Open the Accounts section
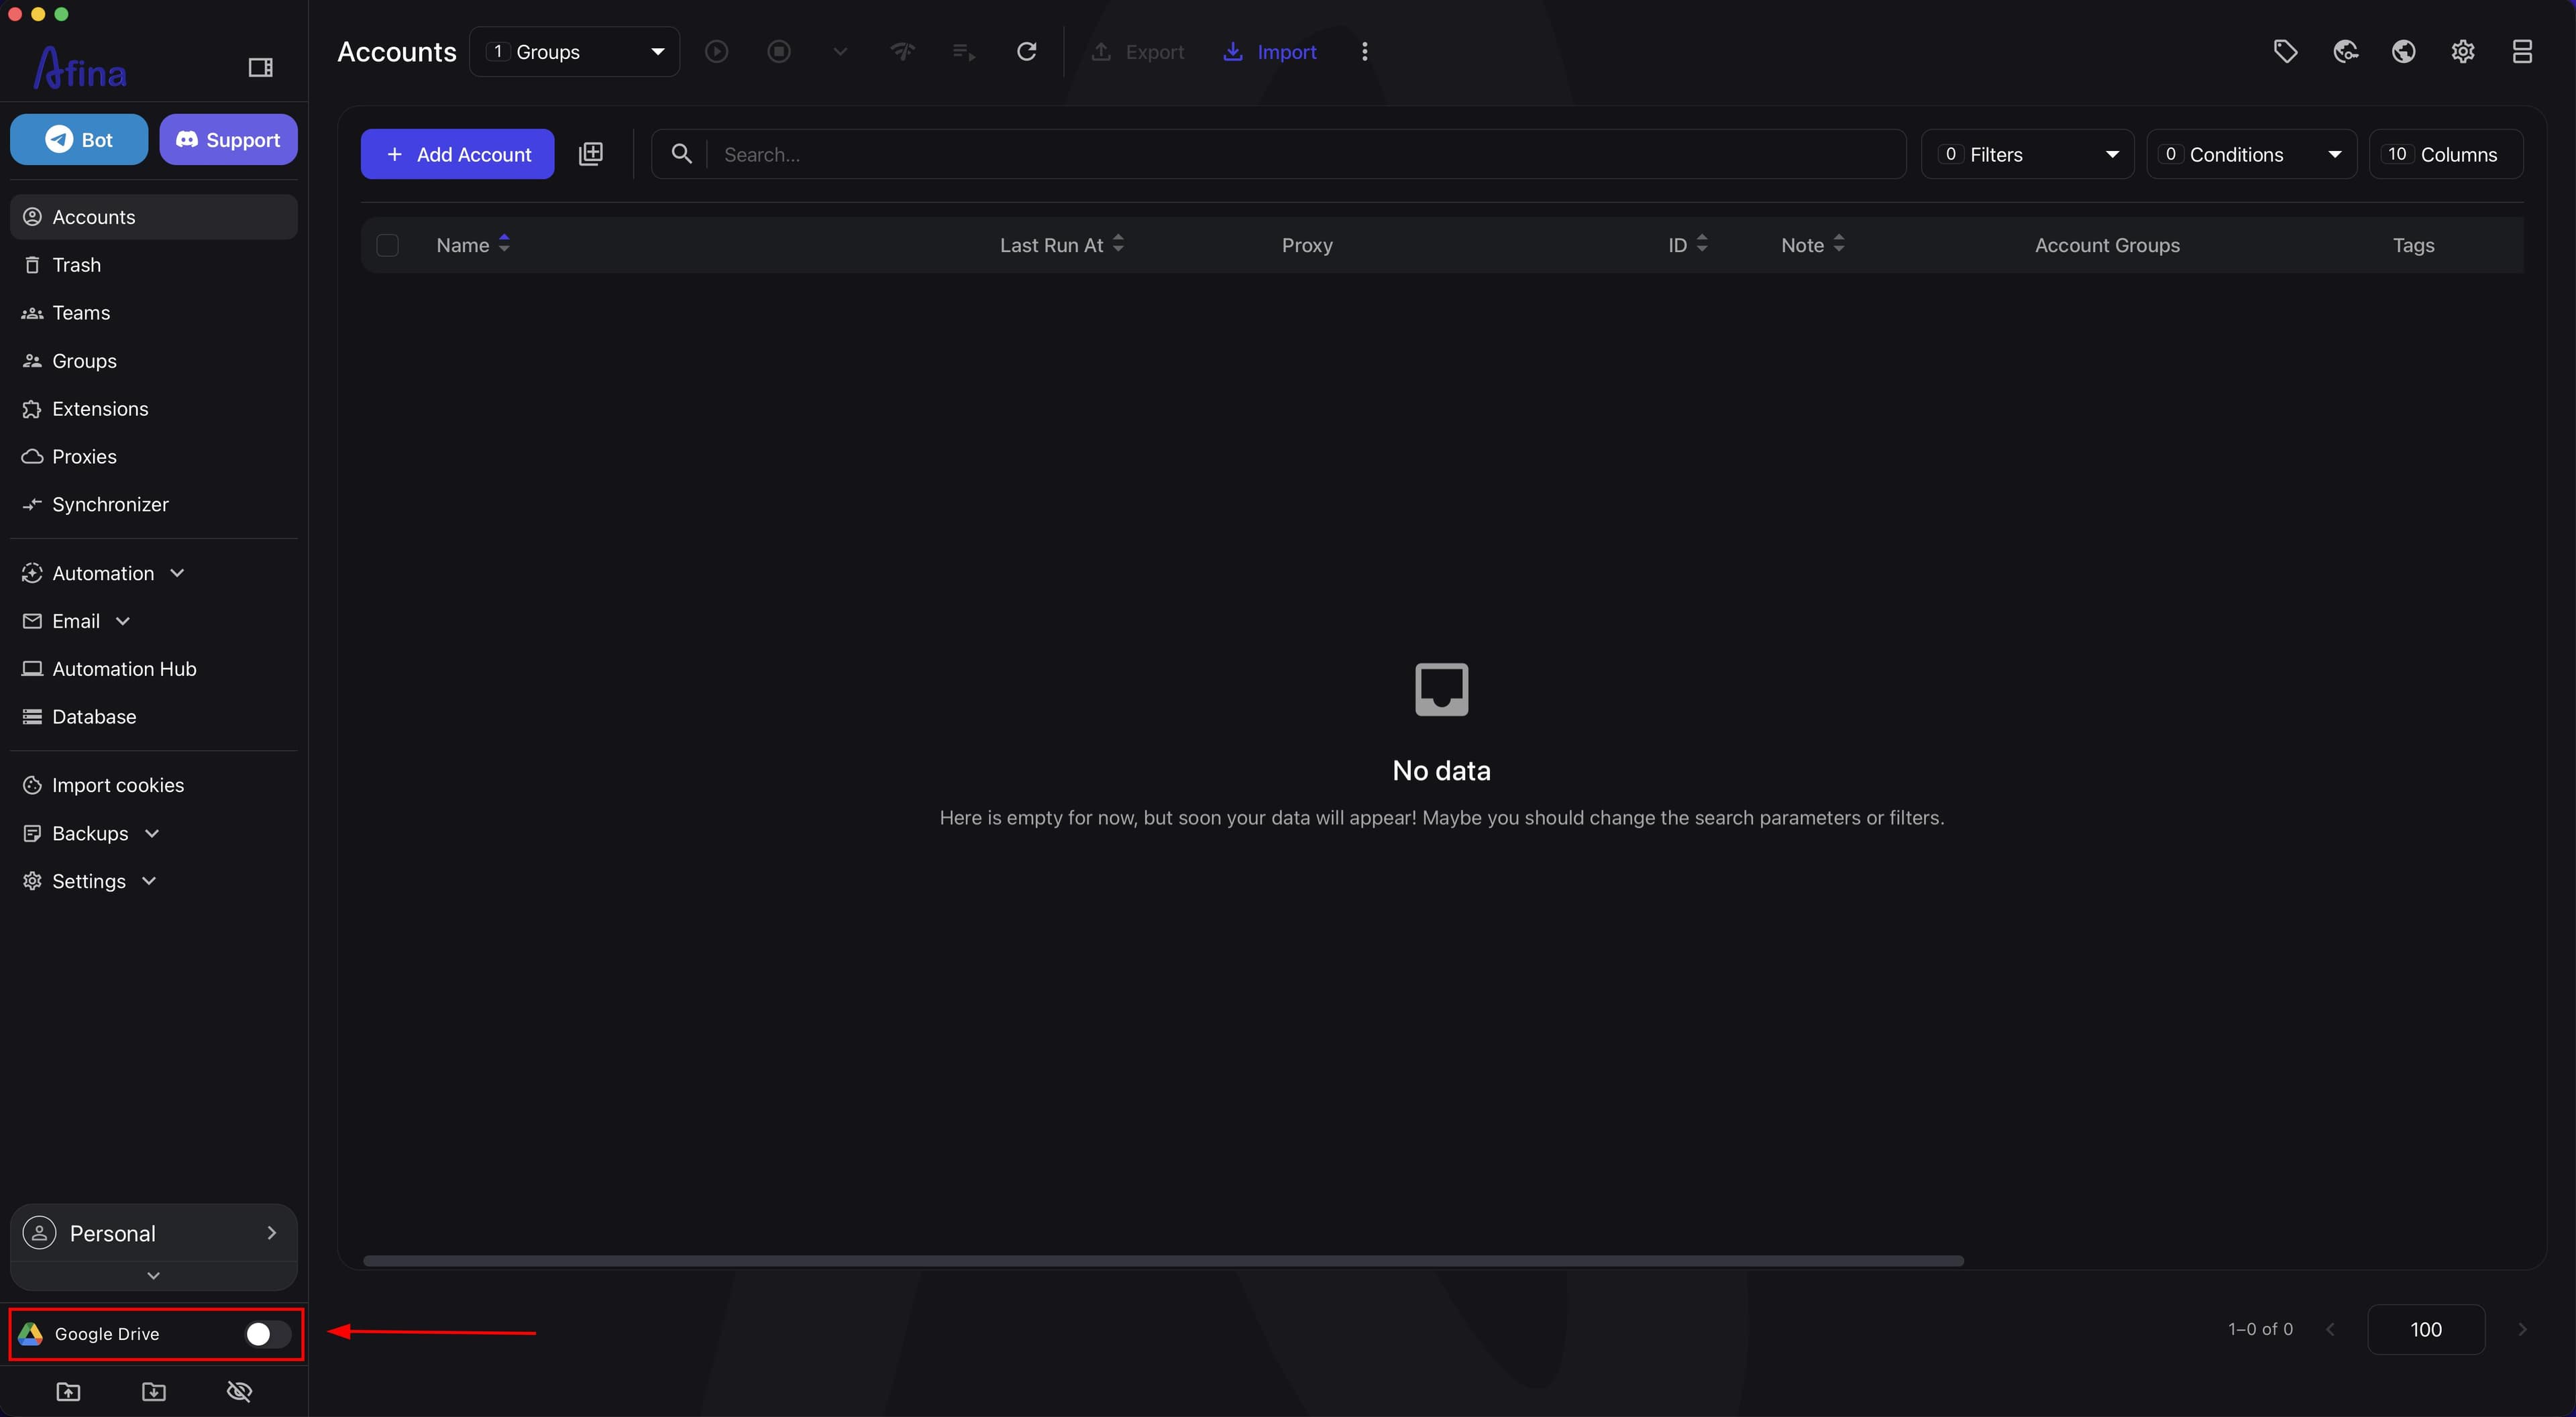This screenshot has height=1417, width=2576. coord(153,217)
